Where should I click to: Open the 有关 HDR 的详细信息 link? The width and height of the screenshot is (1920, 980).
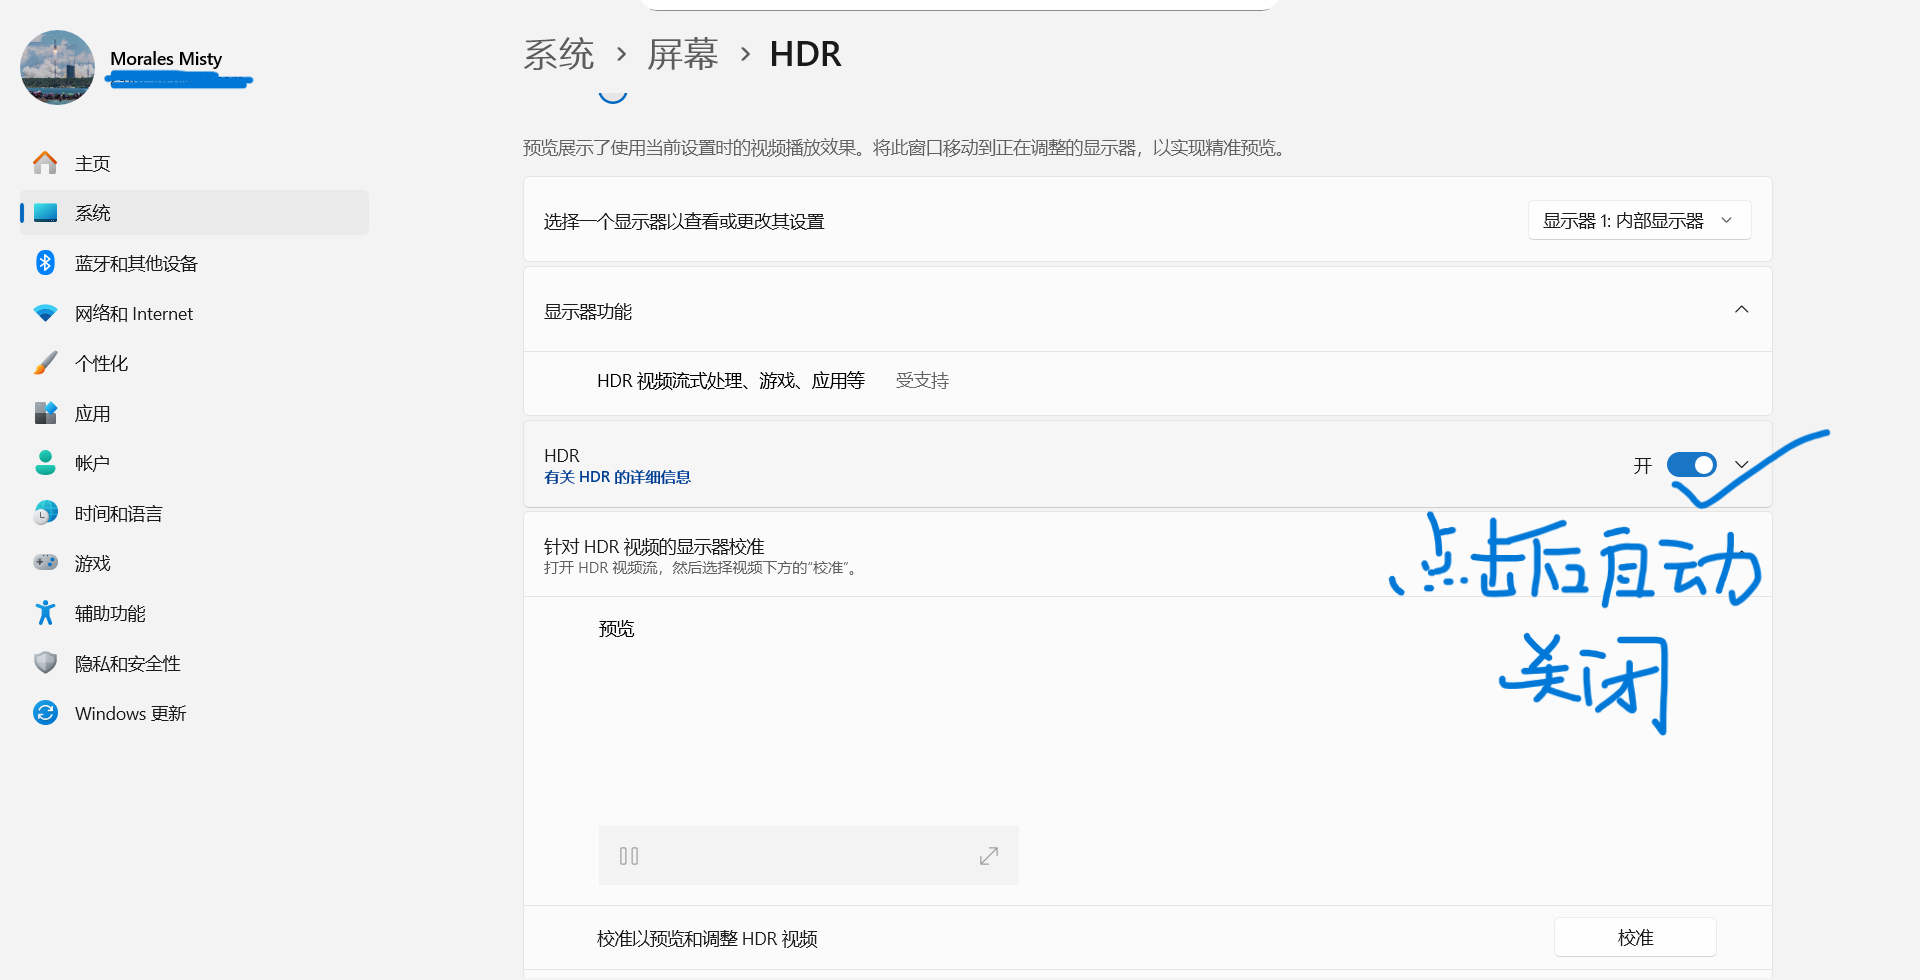pyautogui.click(x=617, y=477)
